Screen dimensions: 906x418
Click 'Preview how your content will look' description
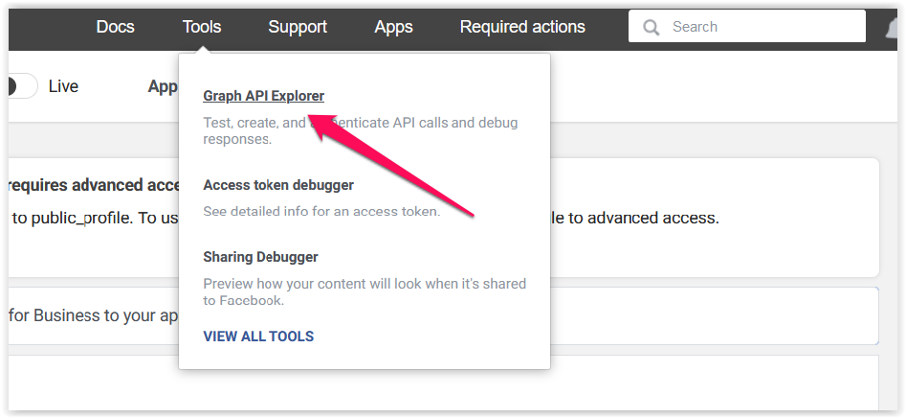(364, 291)
